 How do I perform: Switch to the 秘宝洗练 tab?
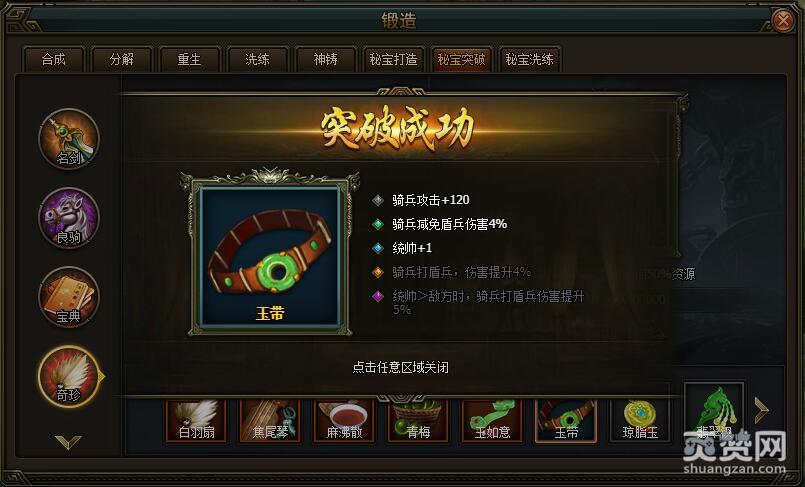click(529, 60)
